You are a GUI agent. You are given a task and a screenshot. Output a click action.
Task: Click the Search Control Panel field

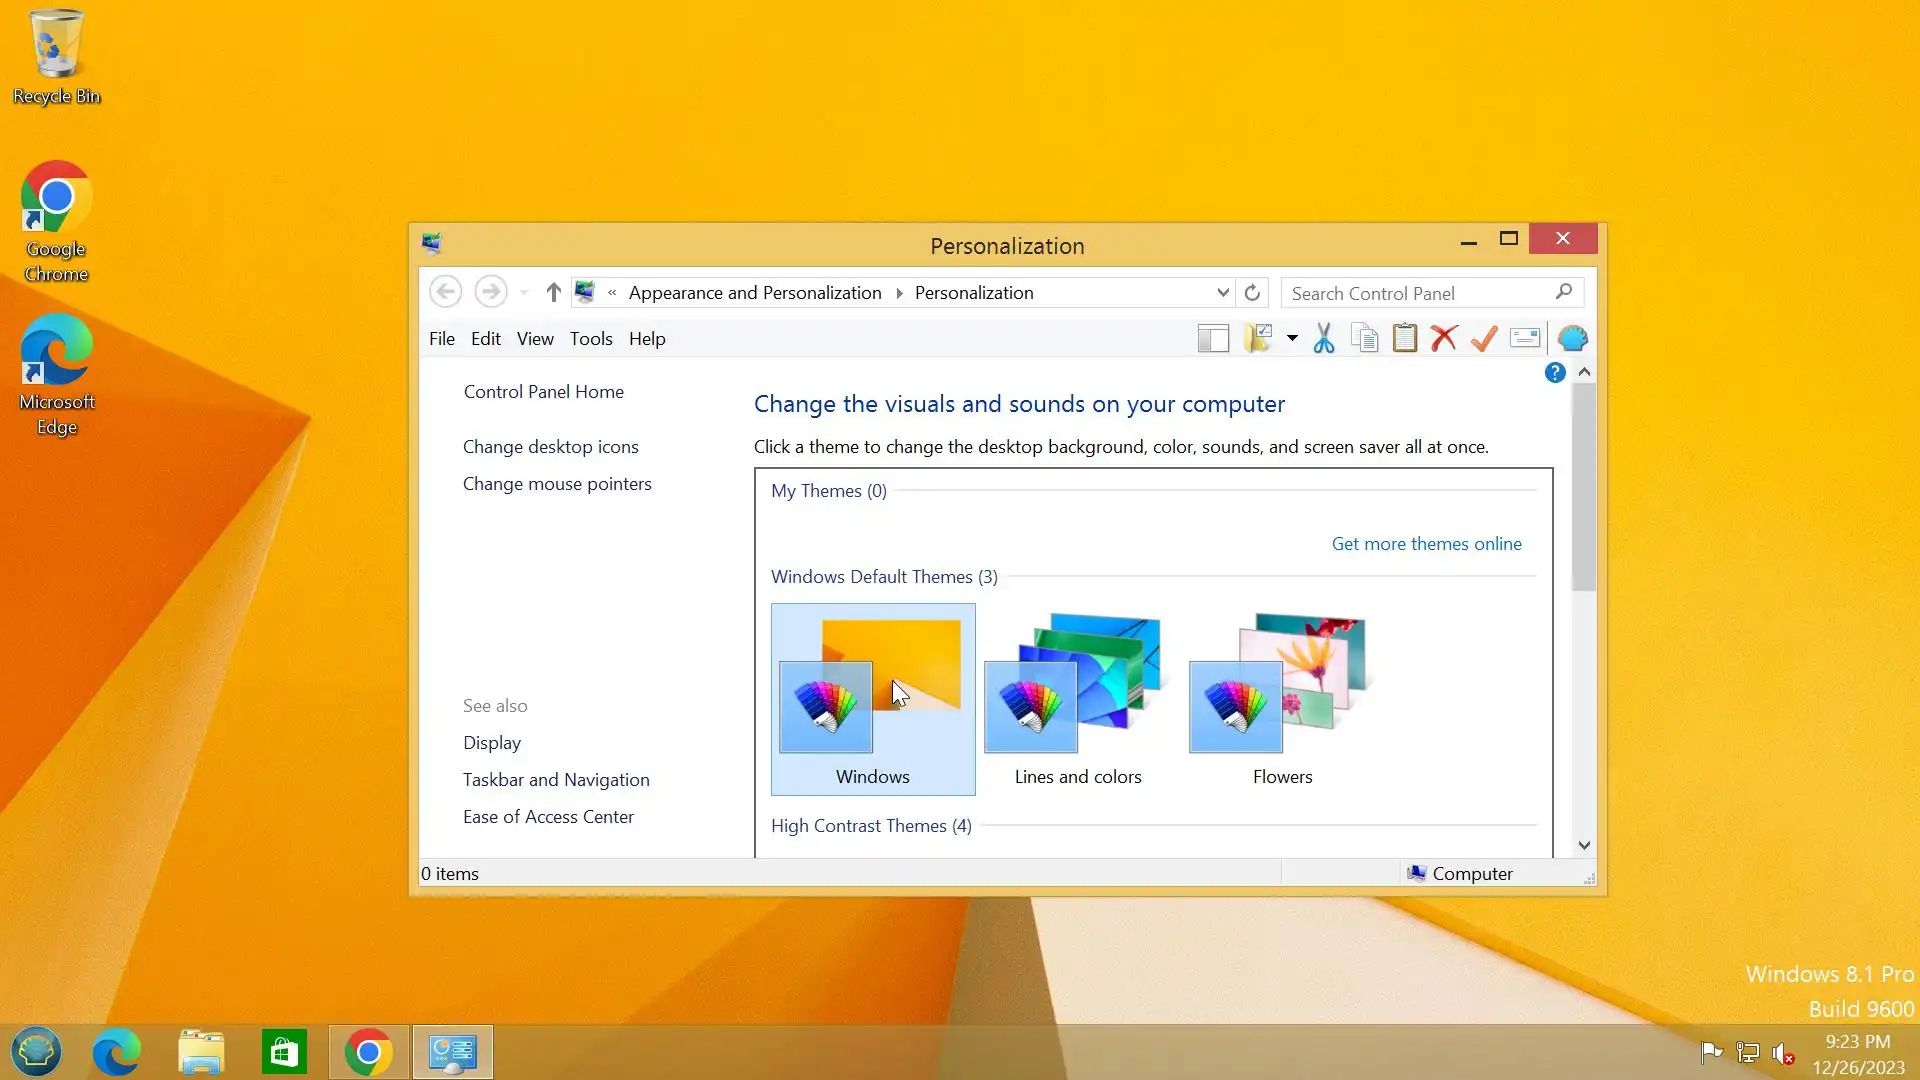tap(1418, 293)
